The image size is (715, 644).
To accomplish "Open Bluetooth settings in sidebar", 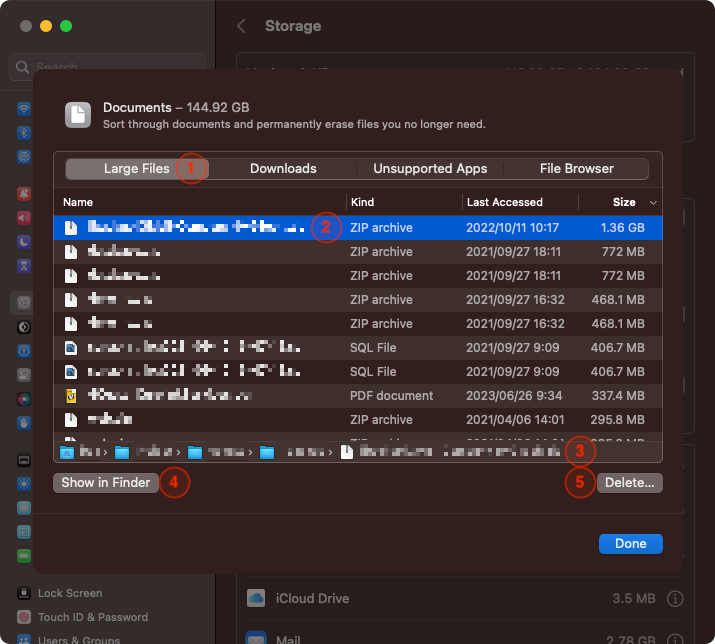I will point(24,133).
